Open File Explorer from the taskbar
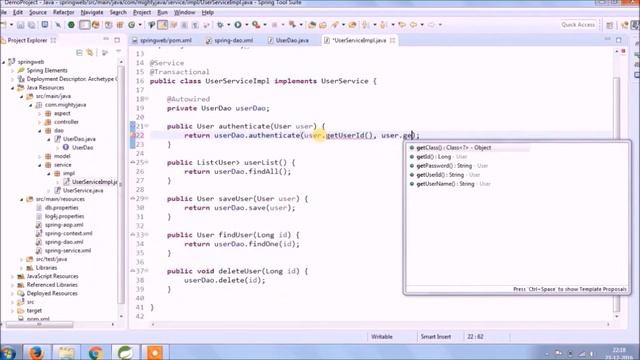This screenshot has width=640, height=360. [x=66, y=352]
